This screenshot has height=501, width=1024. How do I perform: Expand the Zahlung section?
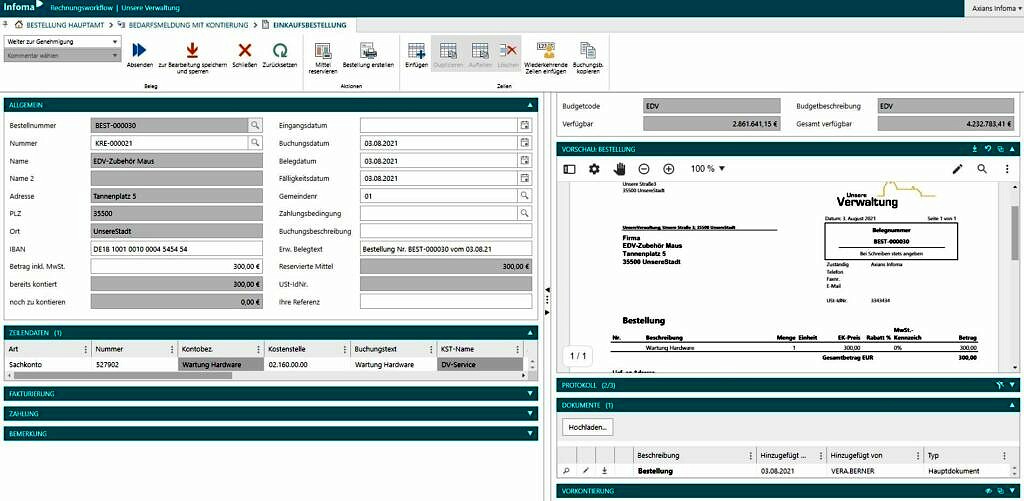tap(530, 413)
